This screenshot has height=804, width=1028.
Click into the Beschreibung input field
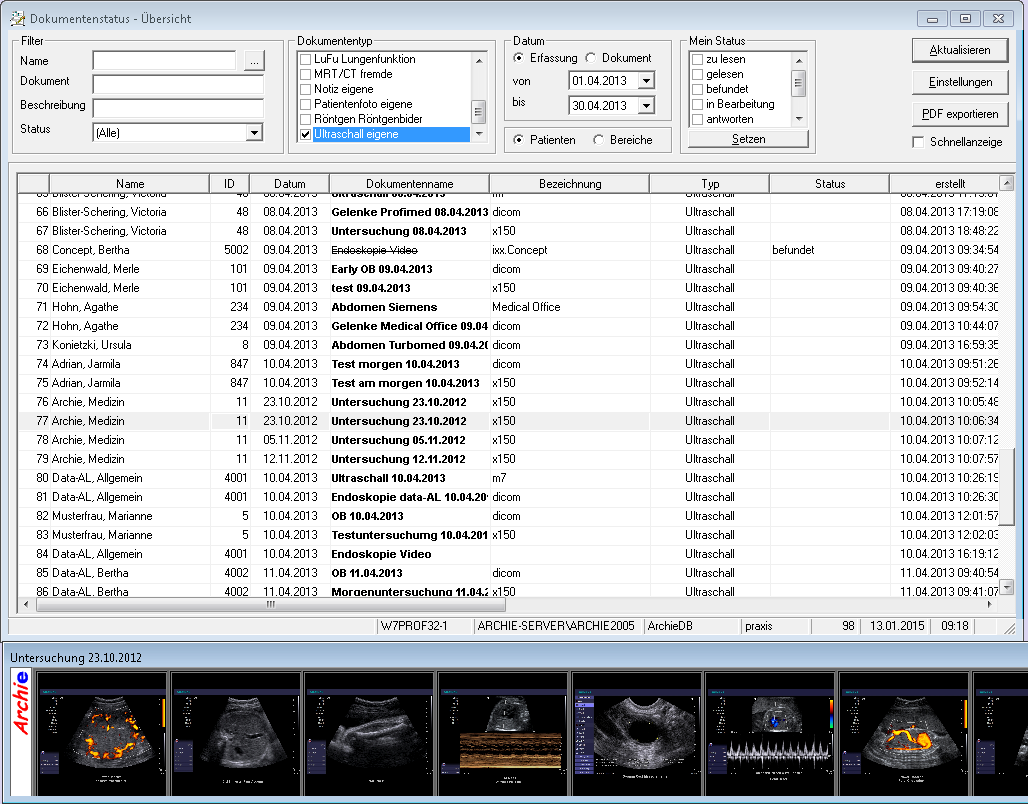pyautogui.click(x=178, y=107)
